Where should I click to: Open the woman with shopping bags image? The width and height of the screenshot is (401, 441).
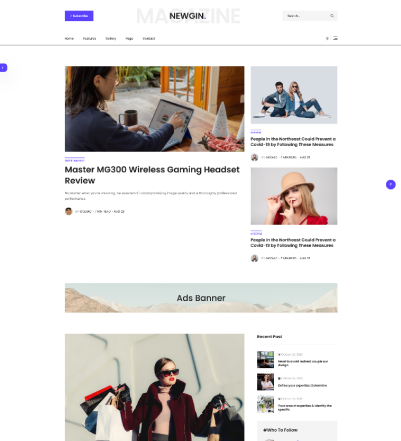click(154, 387)
